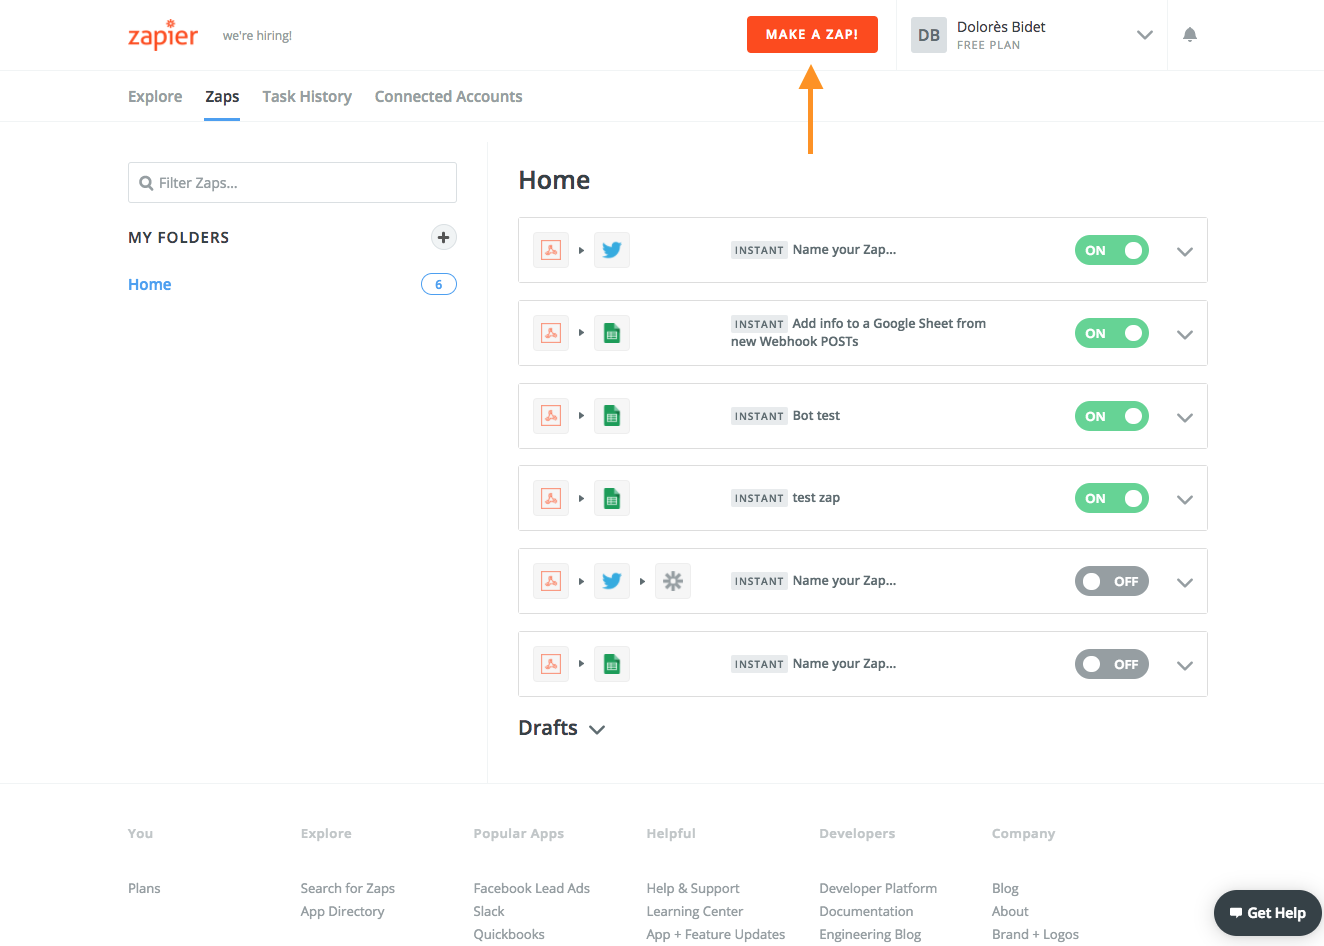This screenshot has width=1324, height=946.
Task: Open the we're hiring! link
Action: (257, 36)
